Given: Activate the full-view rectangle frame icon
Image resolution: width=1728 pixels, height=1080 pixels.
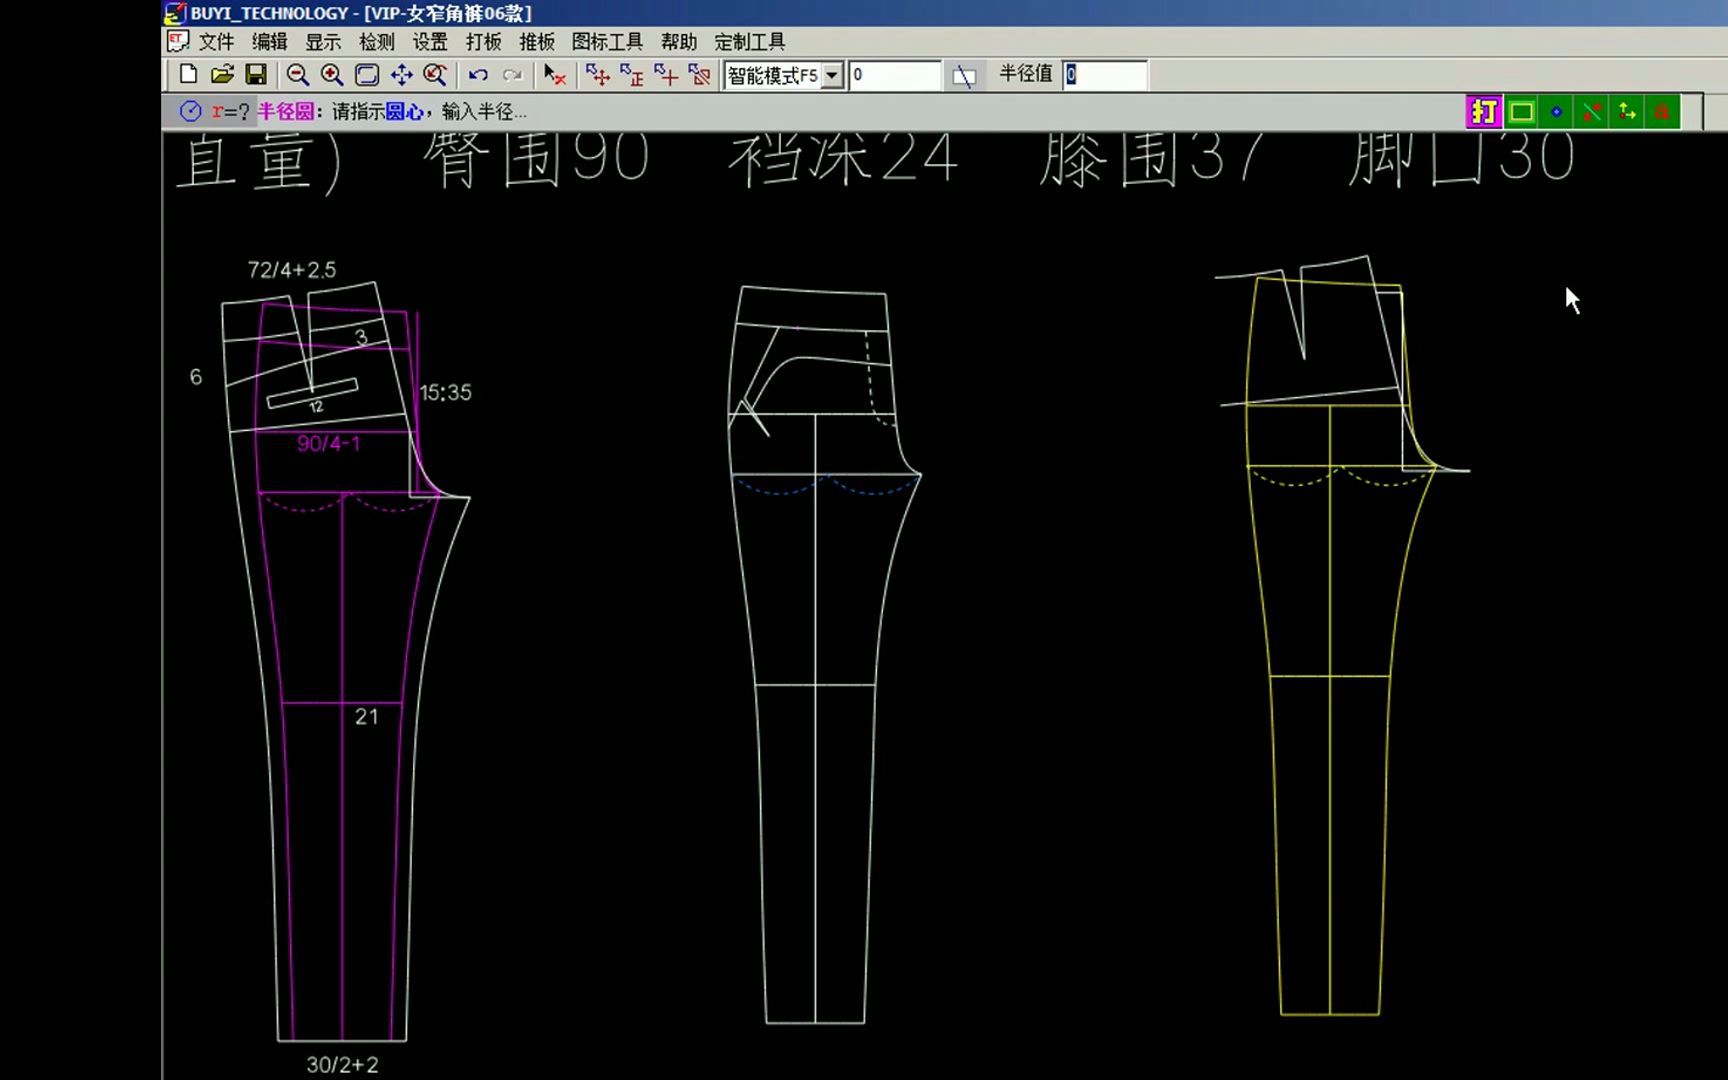Looking at the screenshot, I should coord(366,75).
